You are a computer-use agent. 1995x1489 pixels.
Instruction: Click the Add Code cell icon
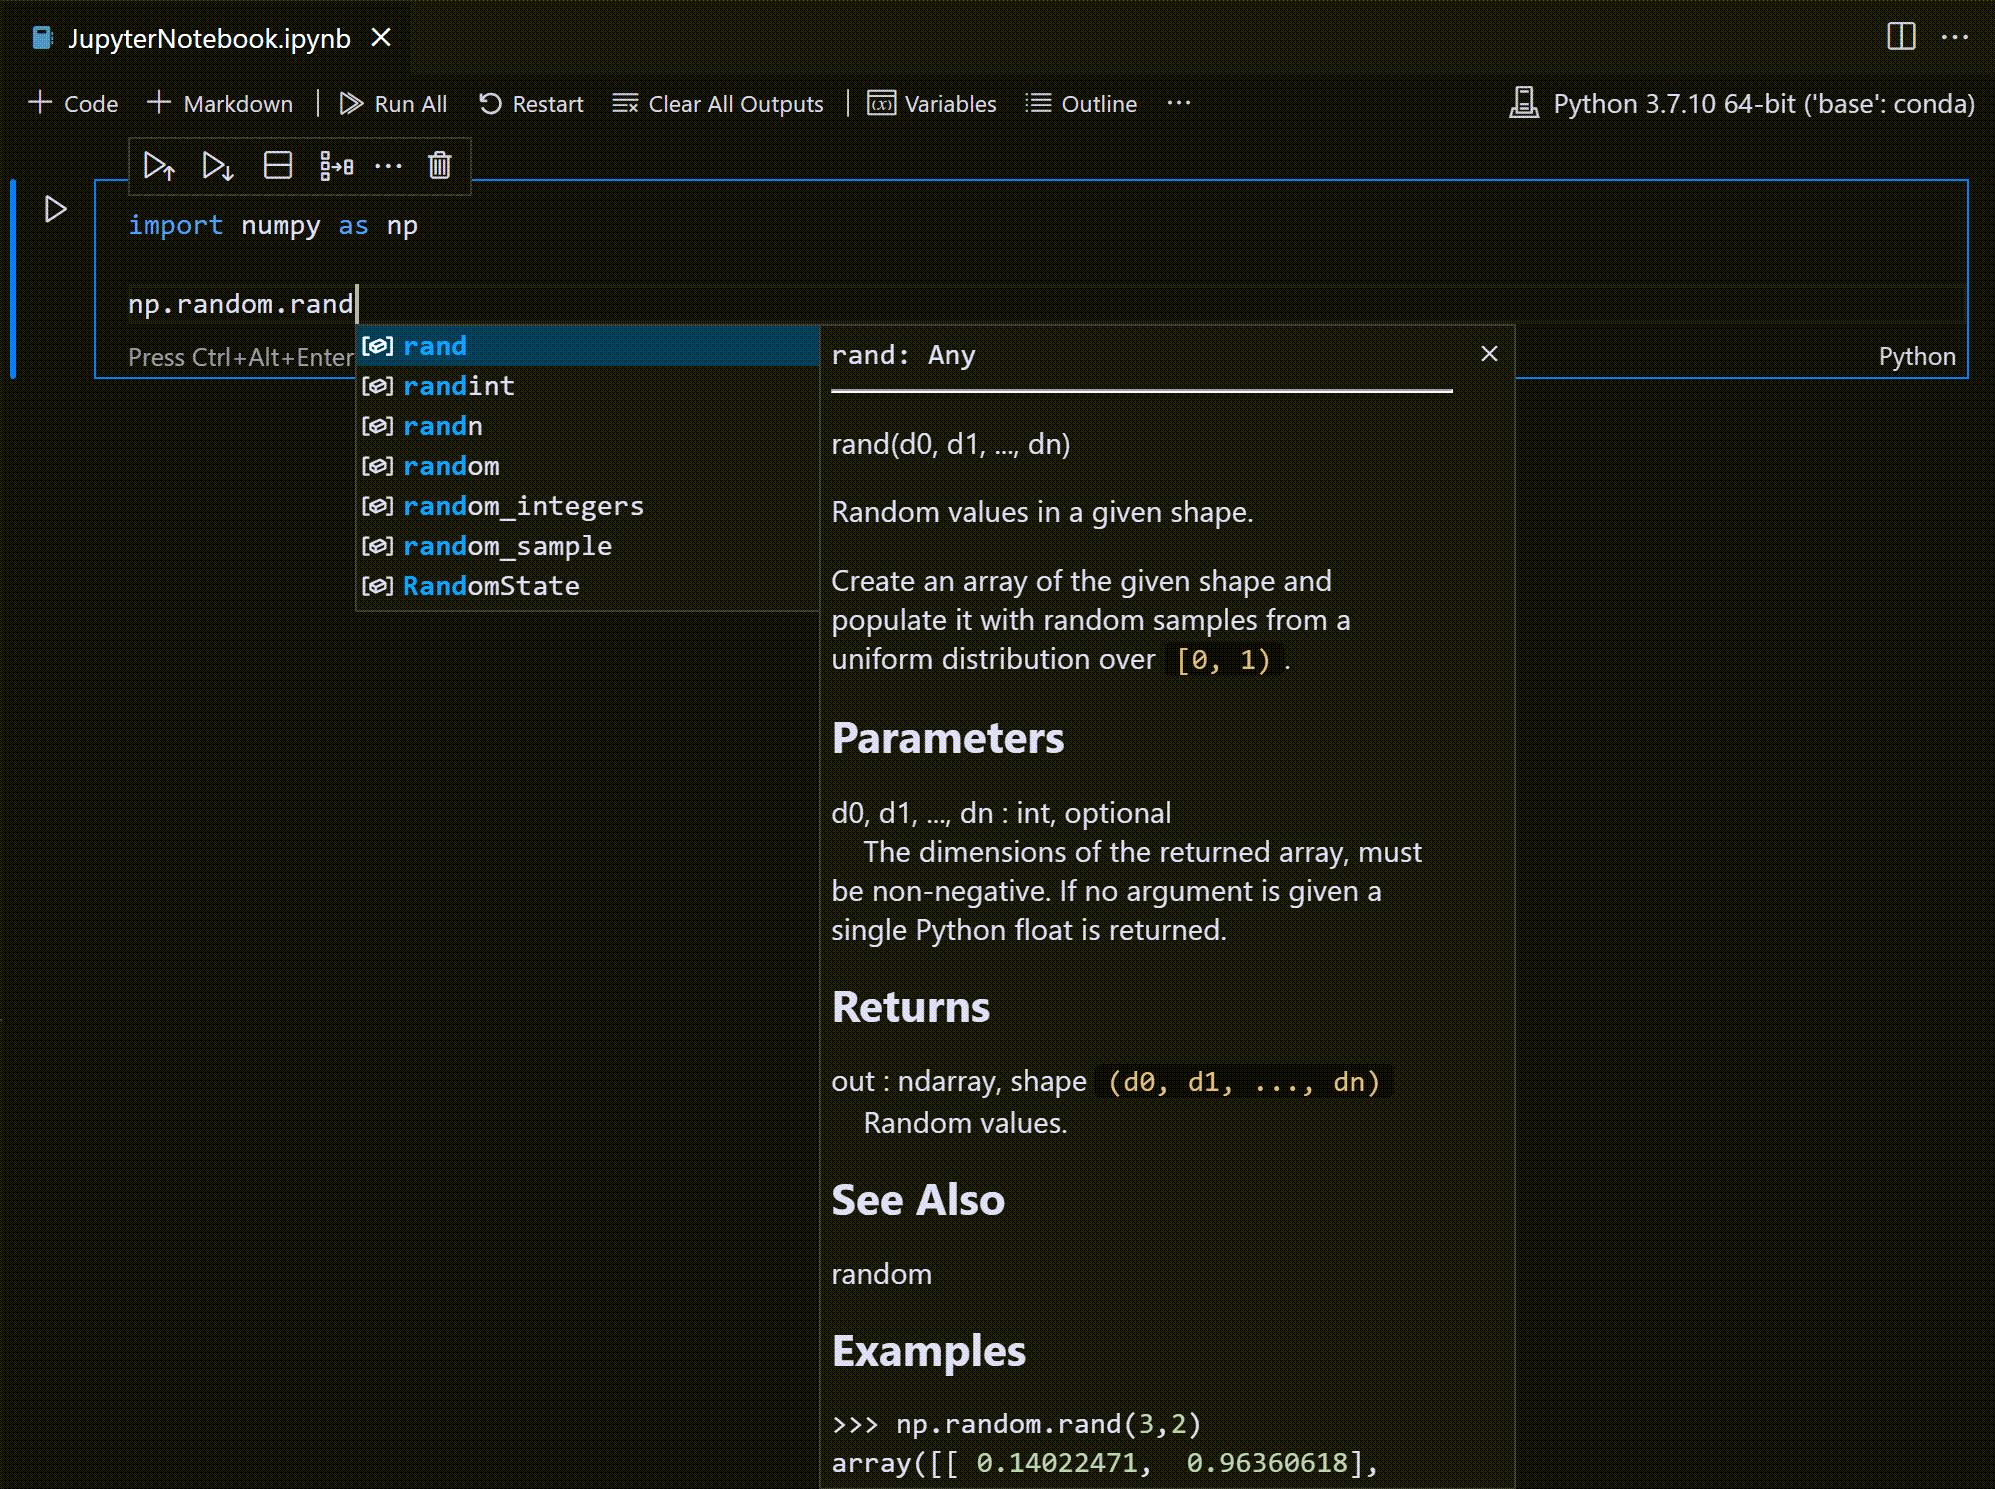pos(73,103)
